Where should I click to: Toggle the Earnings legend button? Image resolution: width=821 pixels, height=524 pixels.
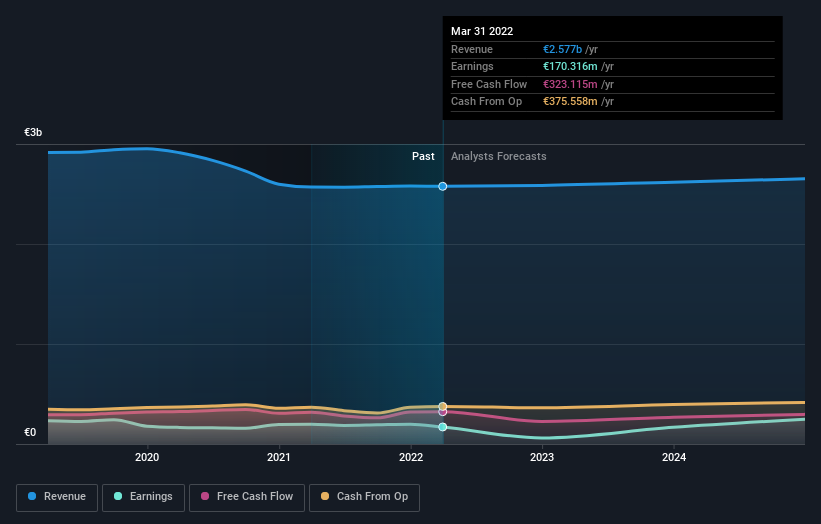click(x=143, y=497)
